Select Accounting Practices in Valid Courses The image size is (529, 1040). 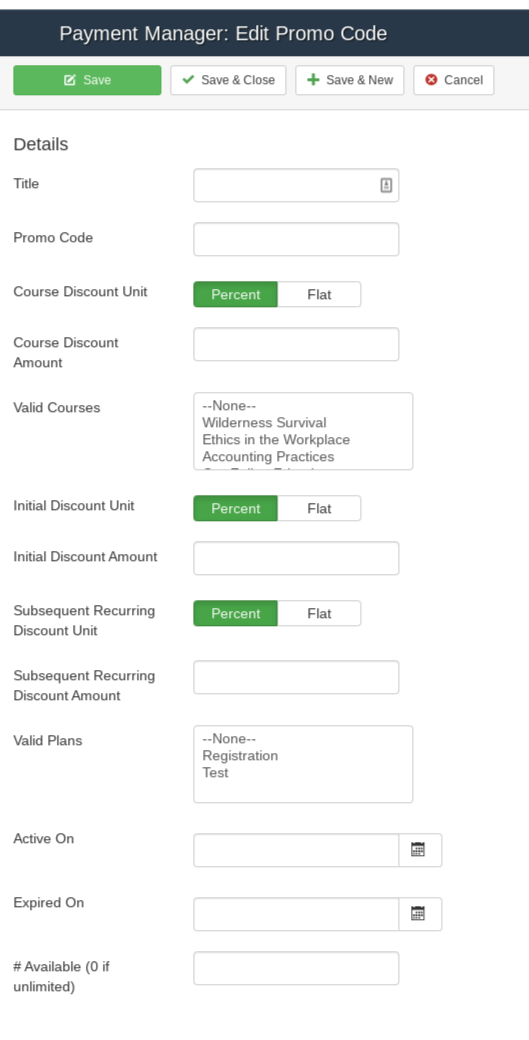tap(268, 456)
